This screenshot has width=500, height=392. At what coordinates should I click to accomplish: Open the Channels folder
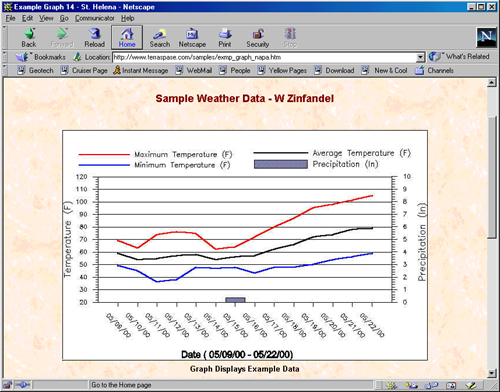pyautogui.click(x=434, y=70)
